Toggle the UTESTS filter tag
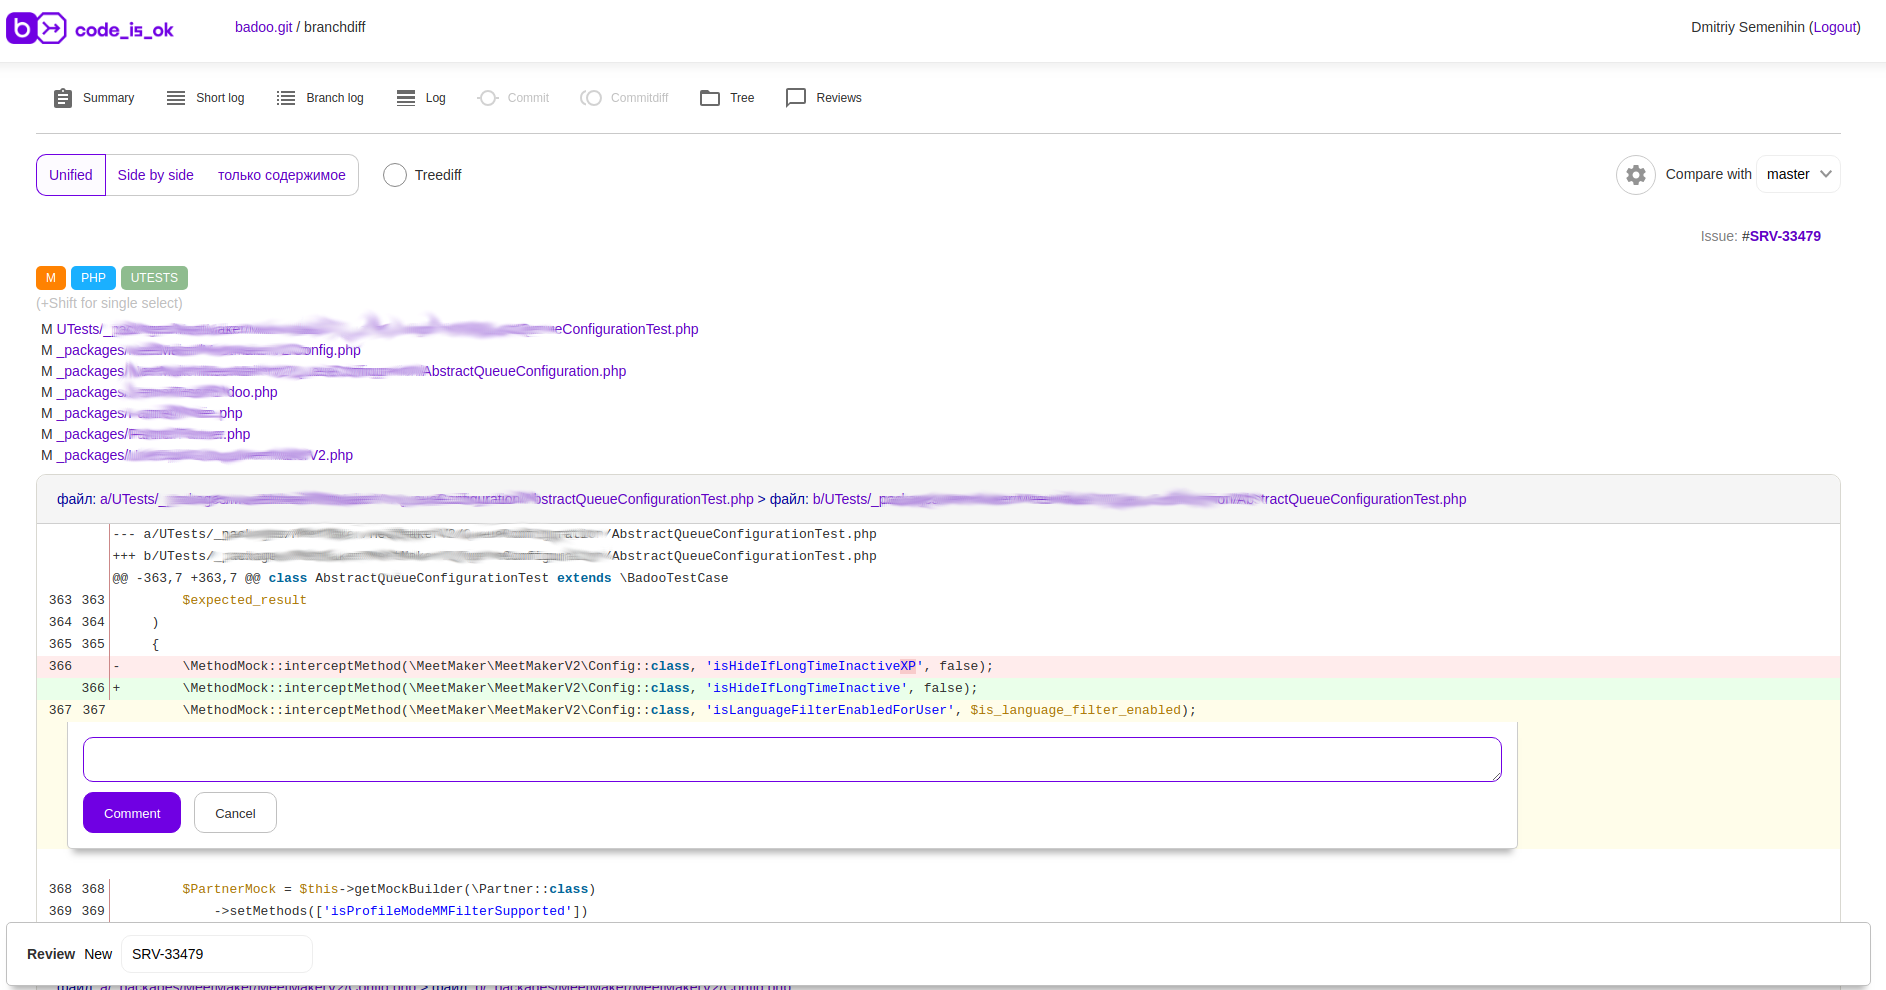Viewport: 1886px width, 990px height. pyautogui.click(x=154, y=278)
